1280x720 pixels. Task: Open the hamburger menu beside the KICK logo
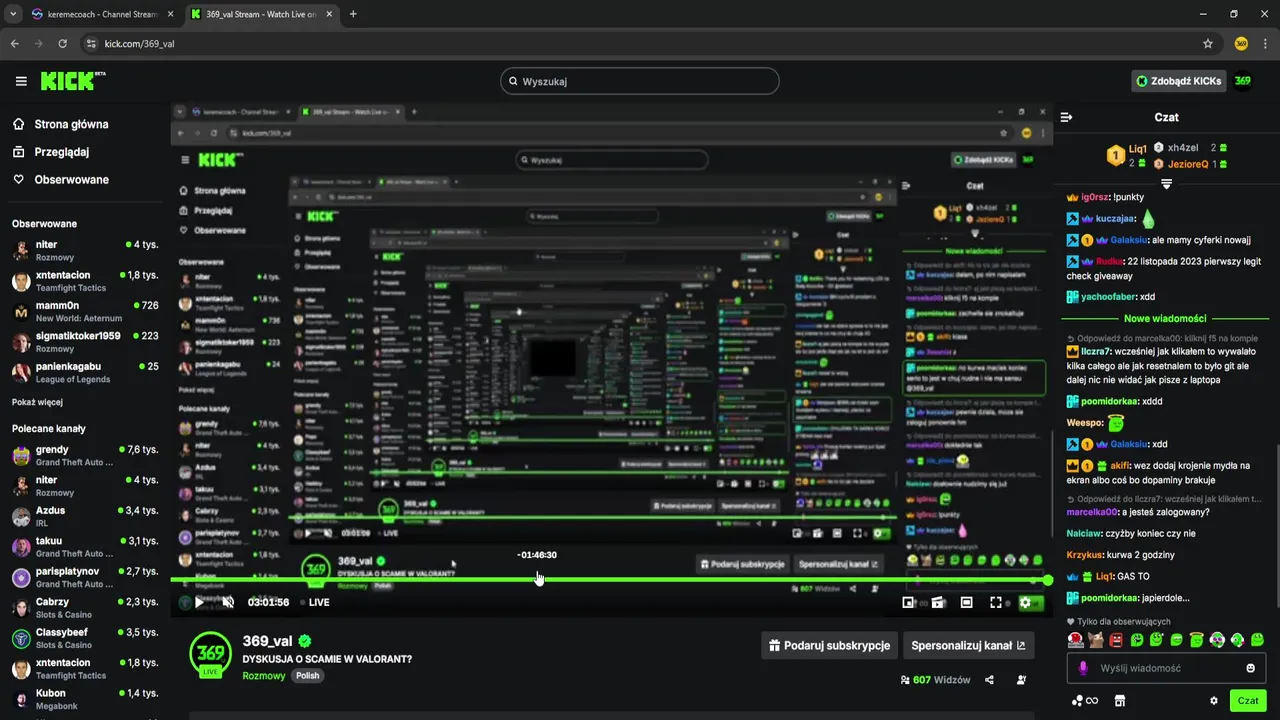coord(21,81)
